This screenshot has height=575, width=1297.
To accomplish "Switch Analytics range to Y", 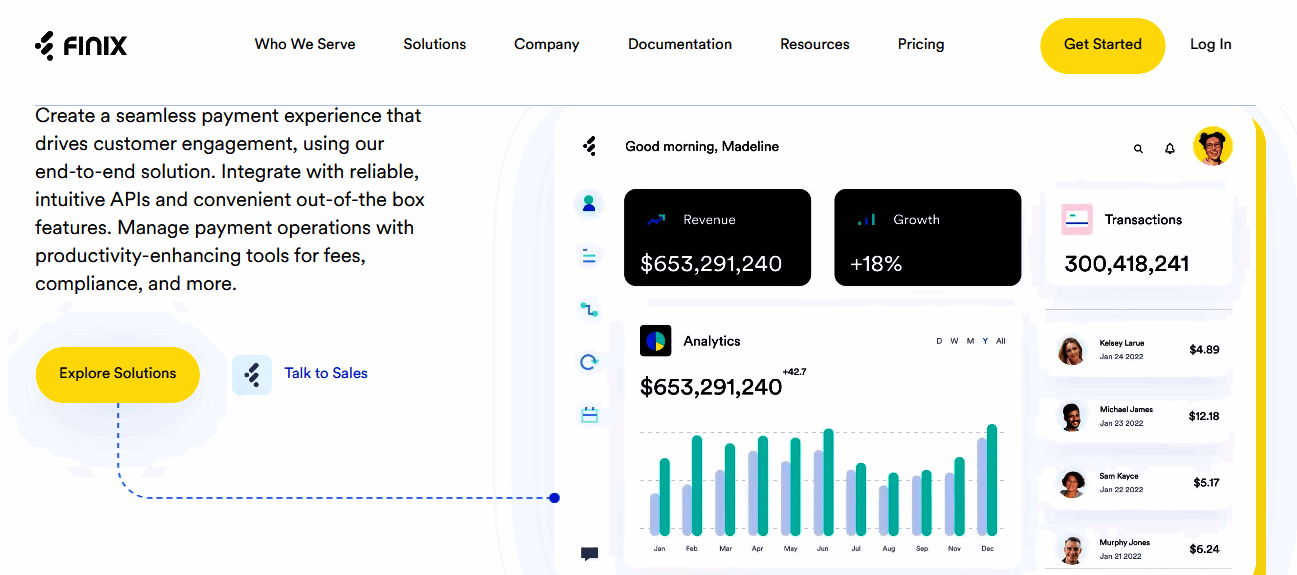I will tap(985, 341).
